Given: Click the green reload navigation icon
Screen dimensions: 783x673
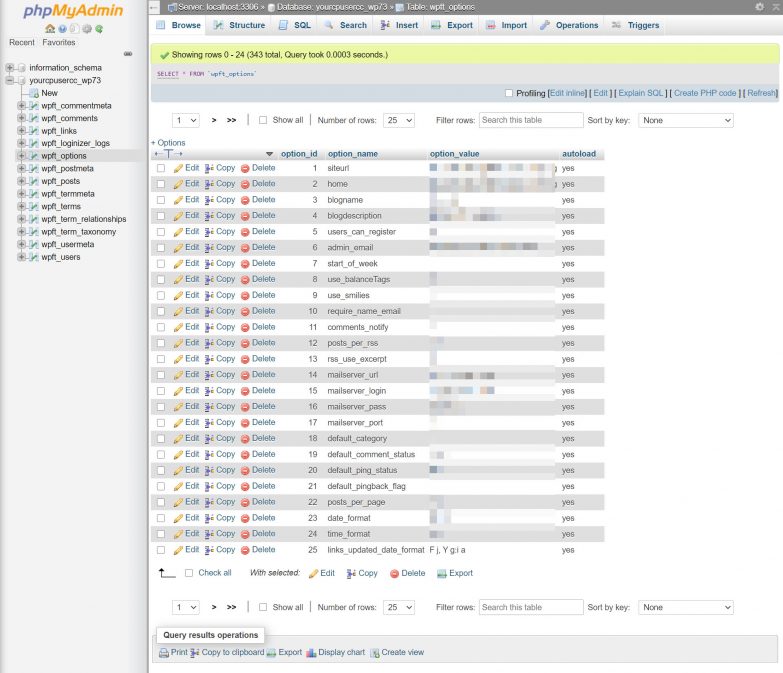Looking at the screenshot, I should click(x=97, y=29).
